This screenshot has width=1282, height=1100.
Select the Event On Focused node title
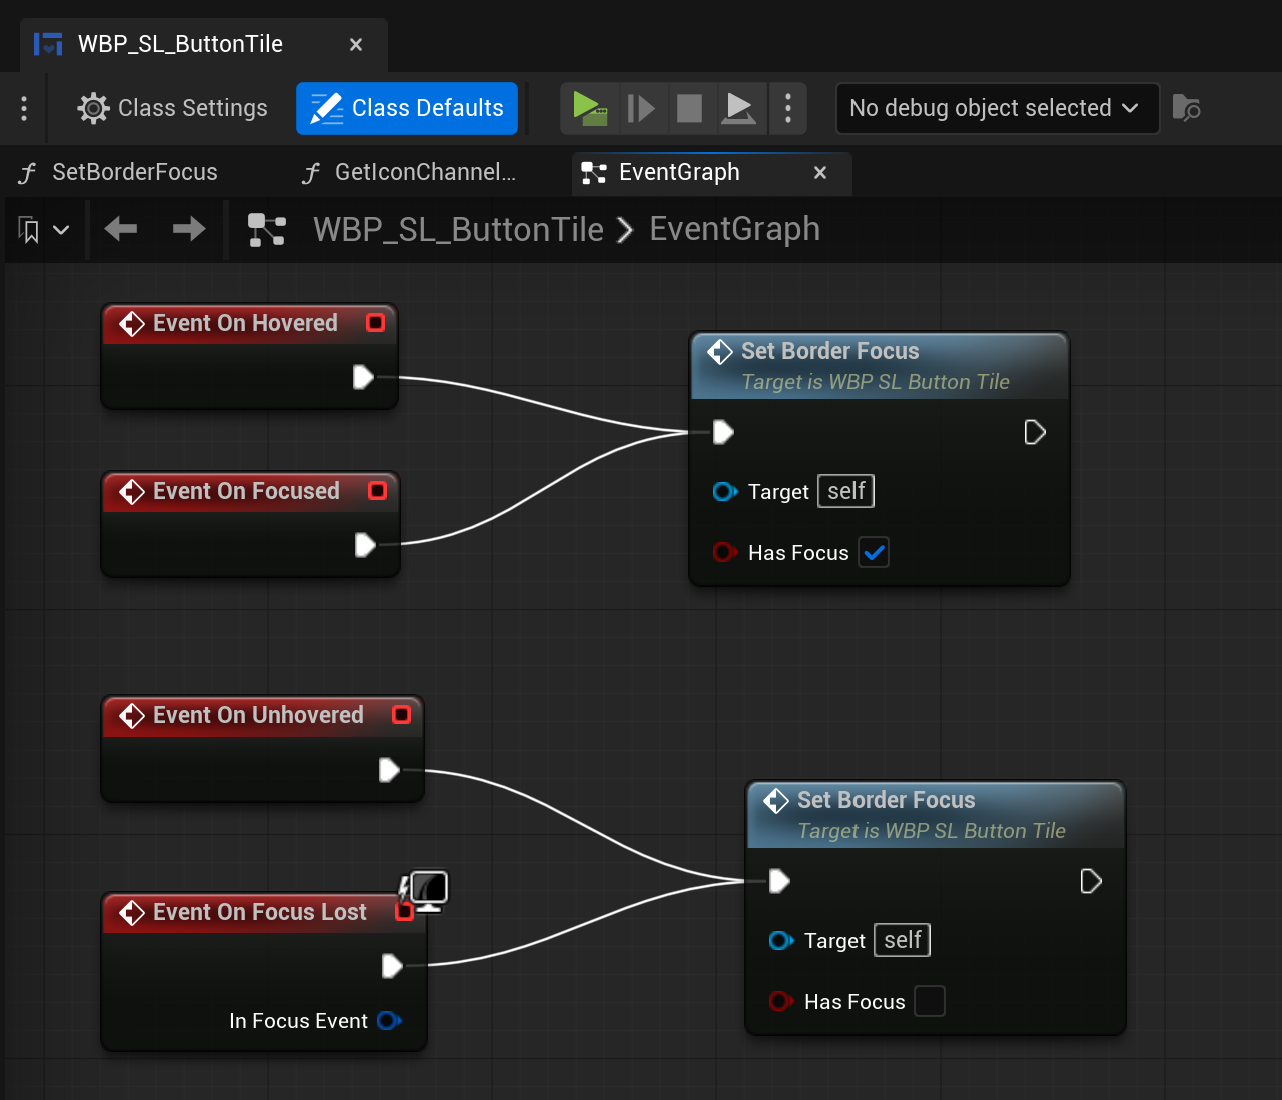pyautogui.click(x=246, y=491)
